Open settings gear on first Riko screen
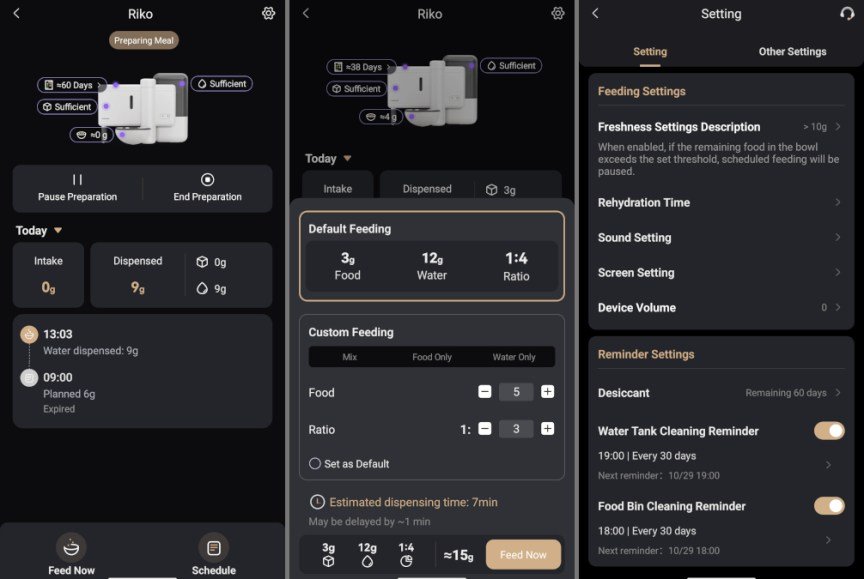Viewport: 864px width, 579px height. coord(268,13)
